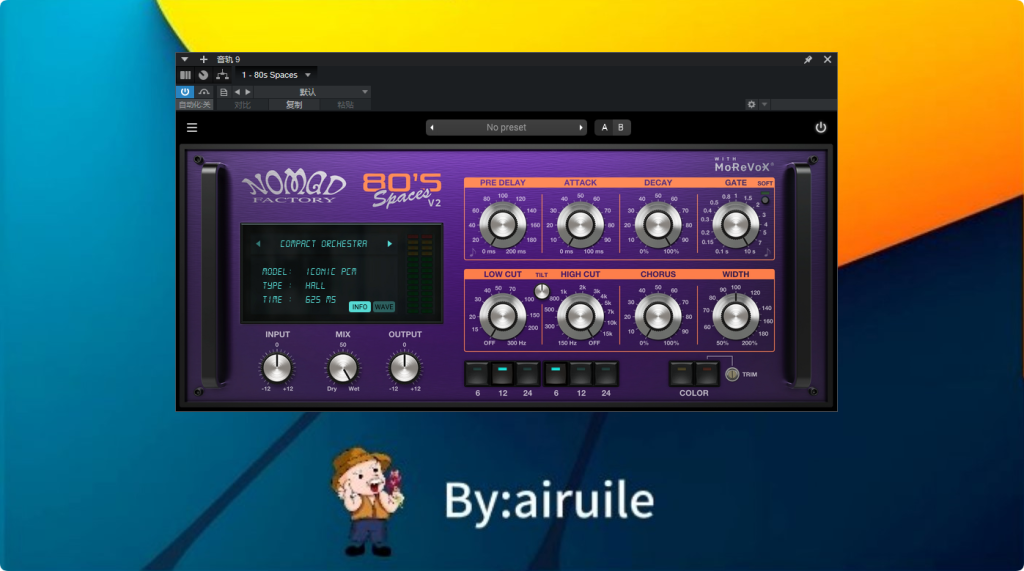Open the No preset selector
Image resolution: width=1024 pixels, height=571 pixels.
[506, 127]
